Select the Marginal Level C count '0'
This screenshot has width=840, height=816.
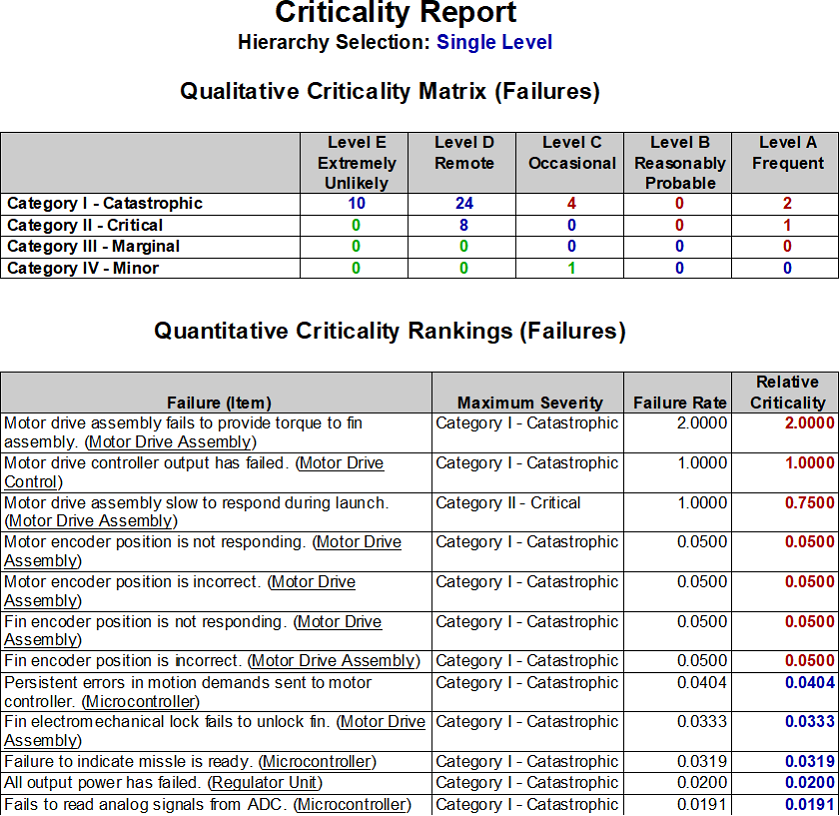click(572, 246)
